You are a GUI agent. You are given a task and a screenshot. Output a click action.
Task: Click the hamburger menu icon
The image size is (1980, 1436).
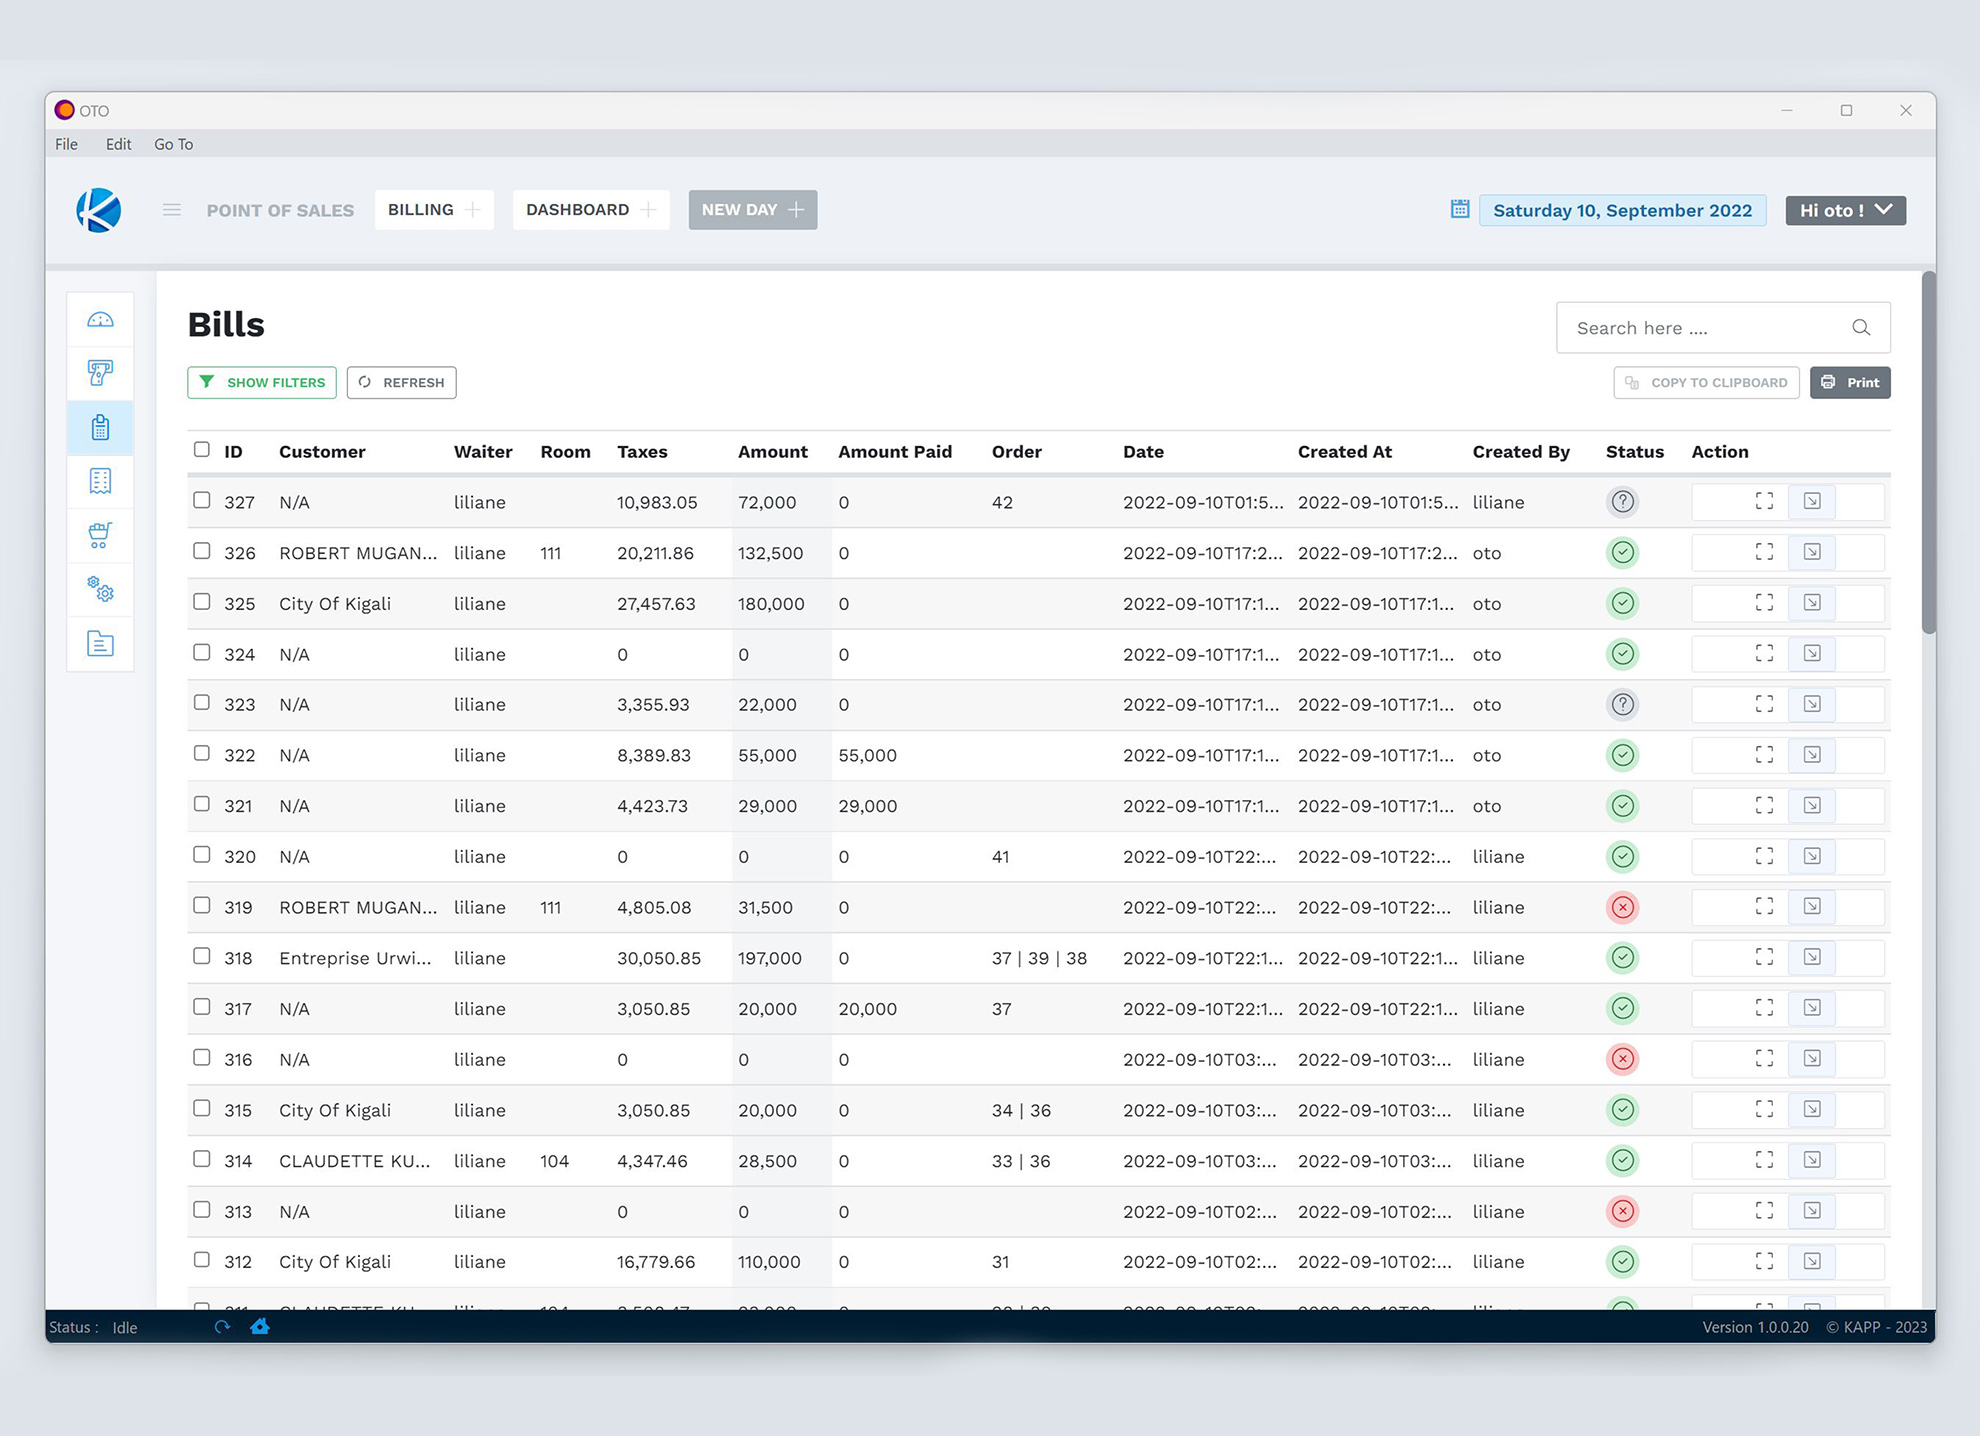(x=172, y=210)
